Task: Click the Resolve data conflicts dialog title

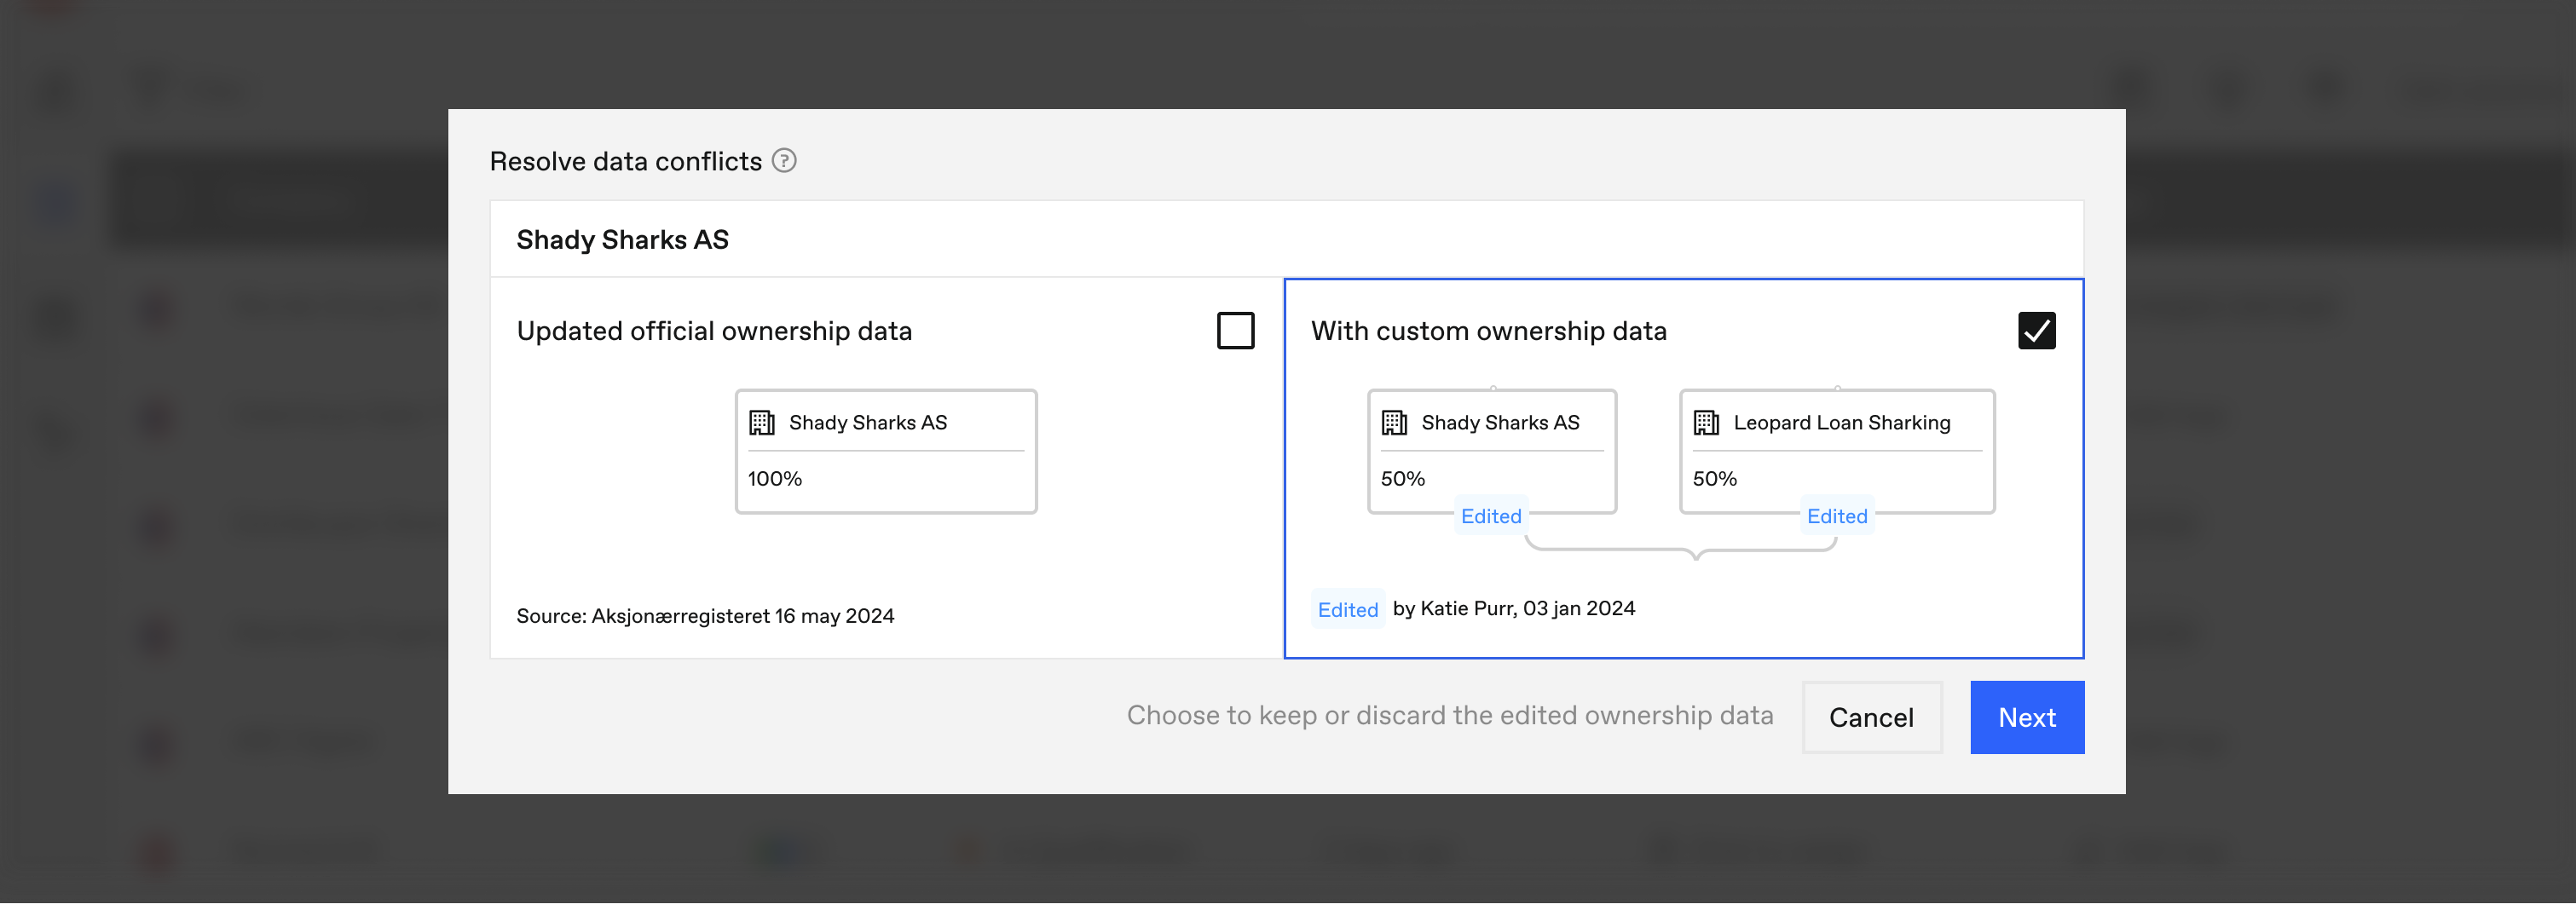Action: click(625, 161)
